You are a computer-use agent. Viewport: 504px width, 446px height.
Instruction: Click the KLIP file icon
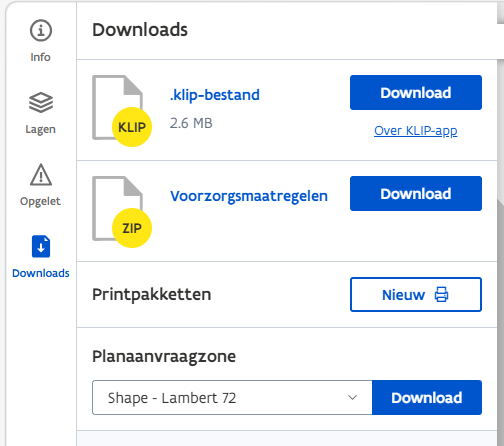(x=118, y=107)
